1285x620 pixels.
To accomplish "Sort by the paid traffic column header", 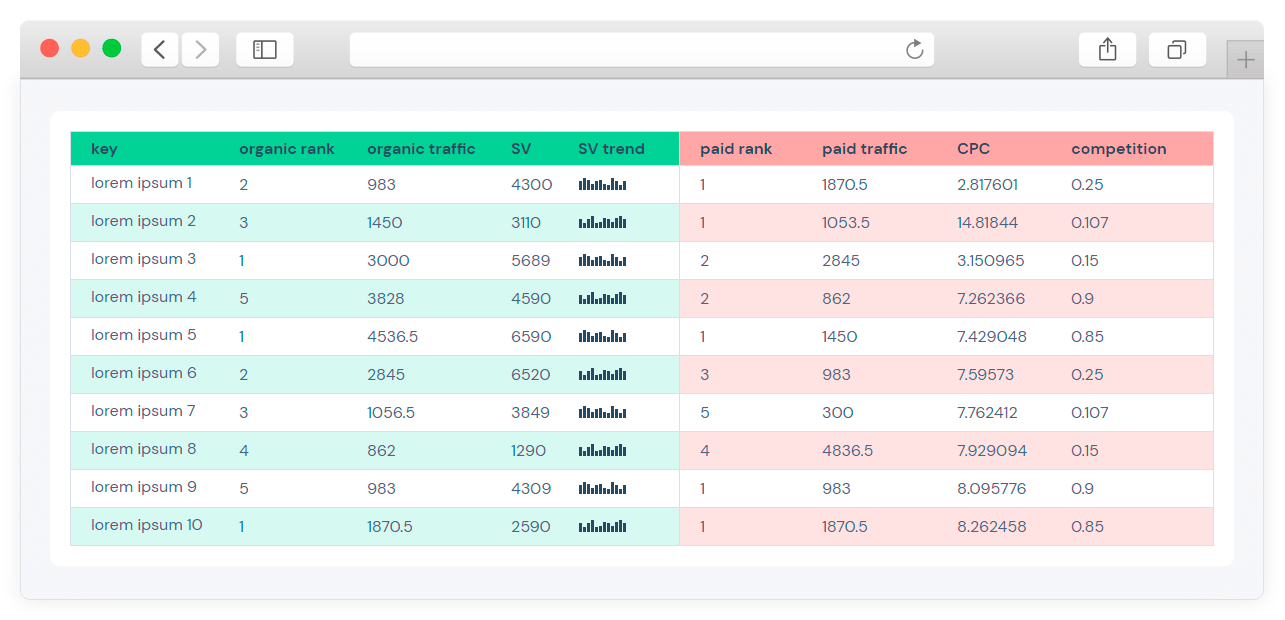I will (865, 149).
